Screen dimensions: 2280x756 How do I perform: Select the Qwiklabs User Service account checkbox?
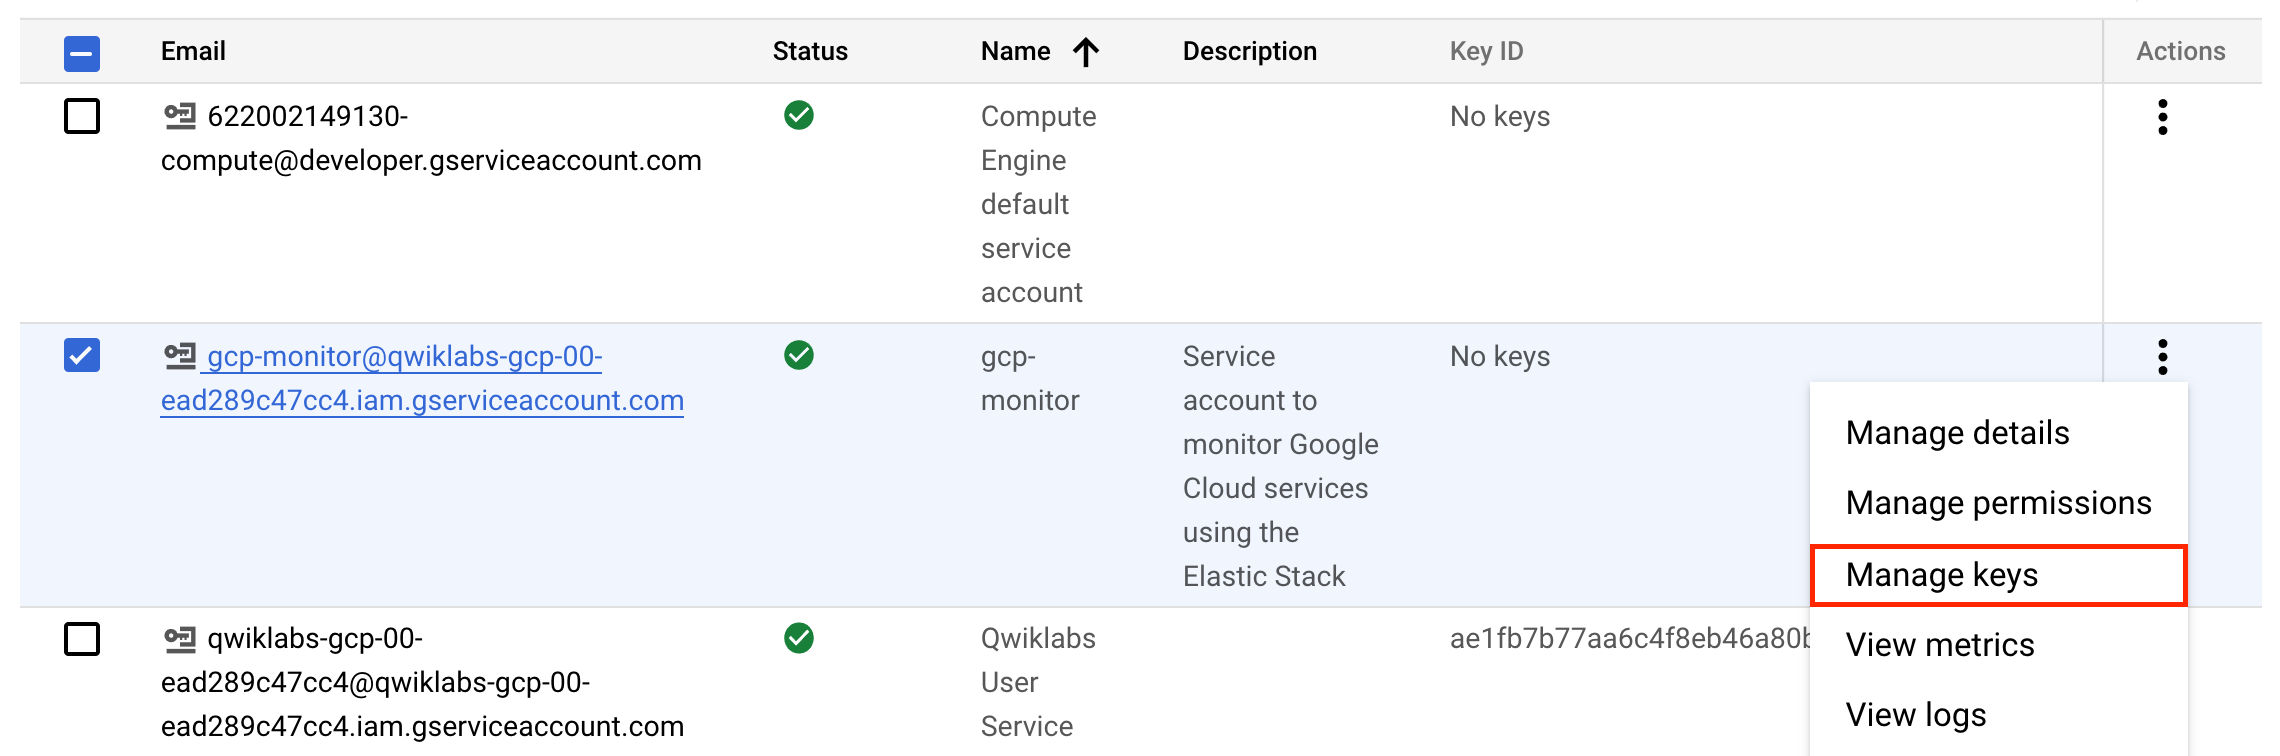click(82, 638)
